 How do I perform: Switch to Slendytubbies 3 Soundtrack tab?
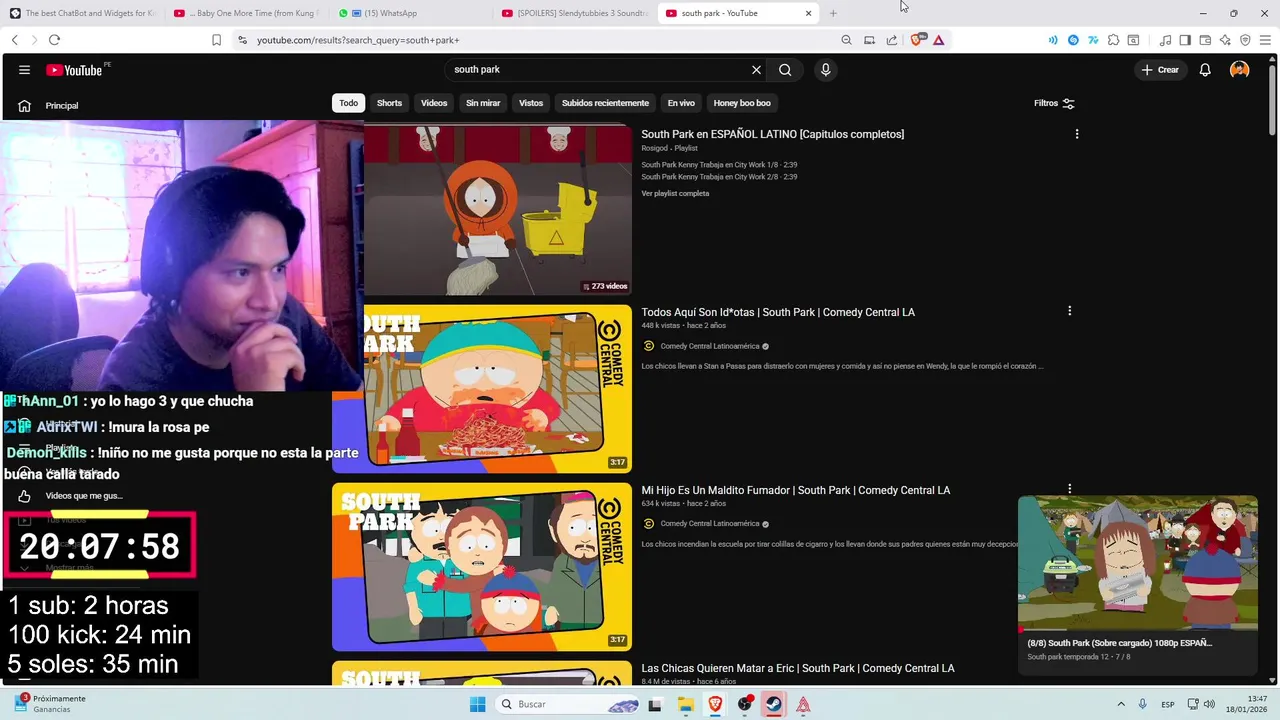pos(574,13)
